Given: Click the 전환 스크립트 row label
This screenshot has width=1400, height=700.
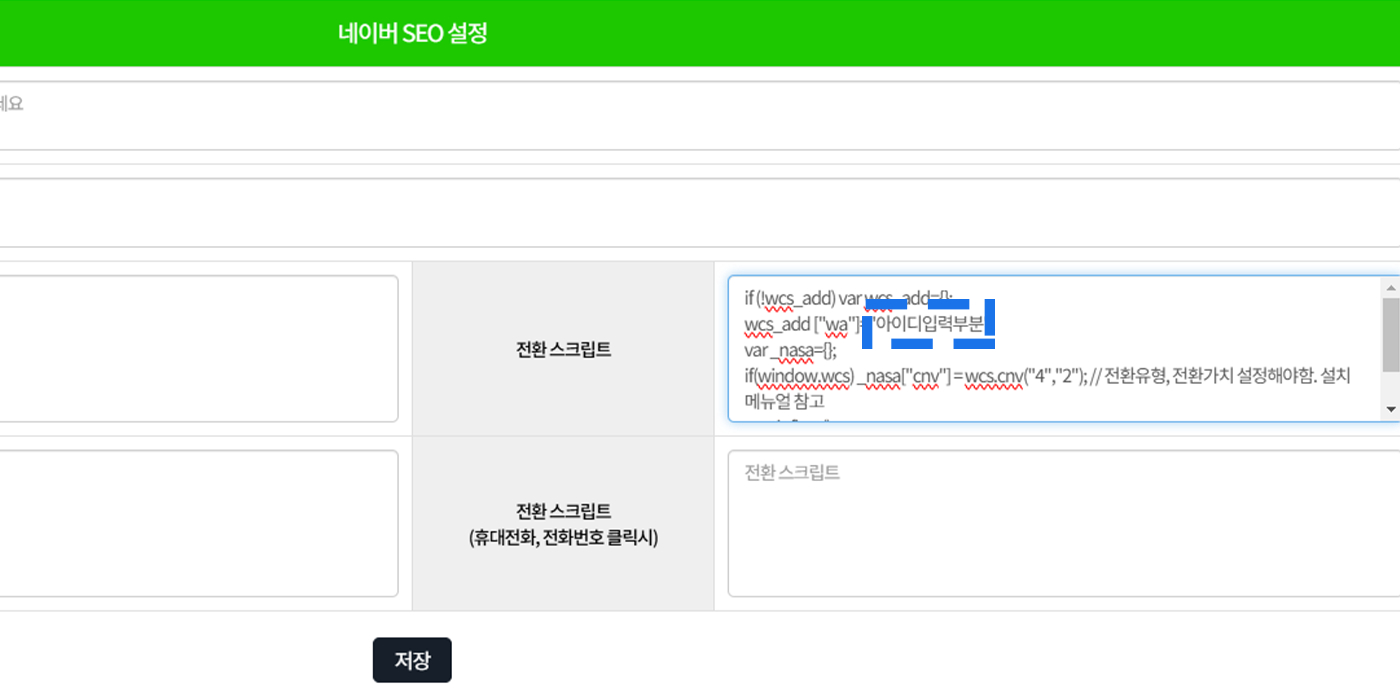Looking at the screenshot, I should [563, 349].
